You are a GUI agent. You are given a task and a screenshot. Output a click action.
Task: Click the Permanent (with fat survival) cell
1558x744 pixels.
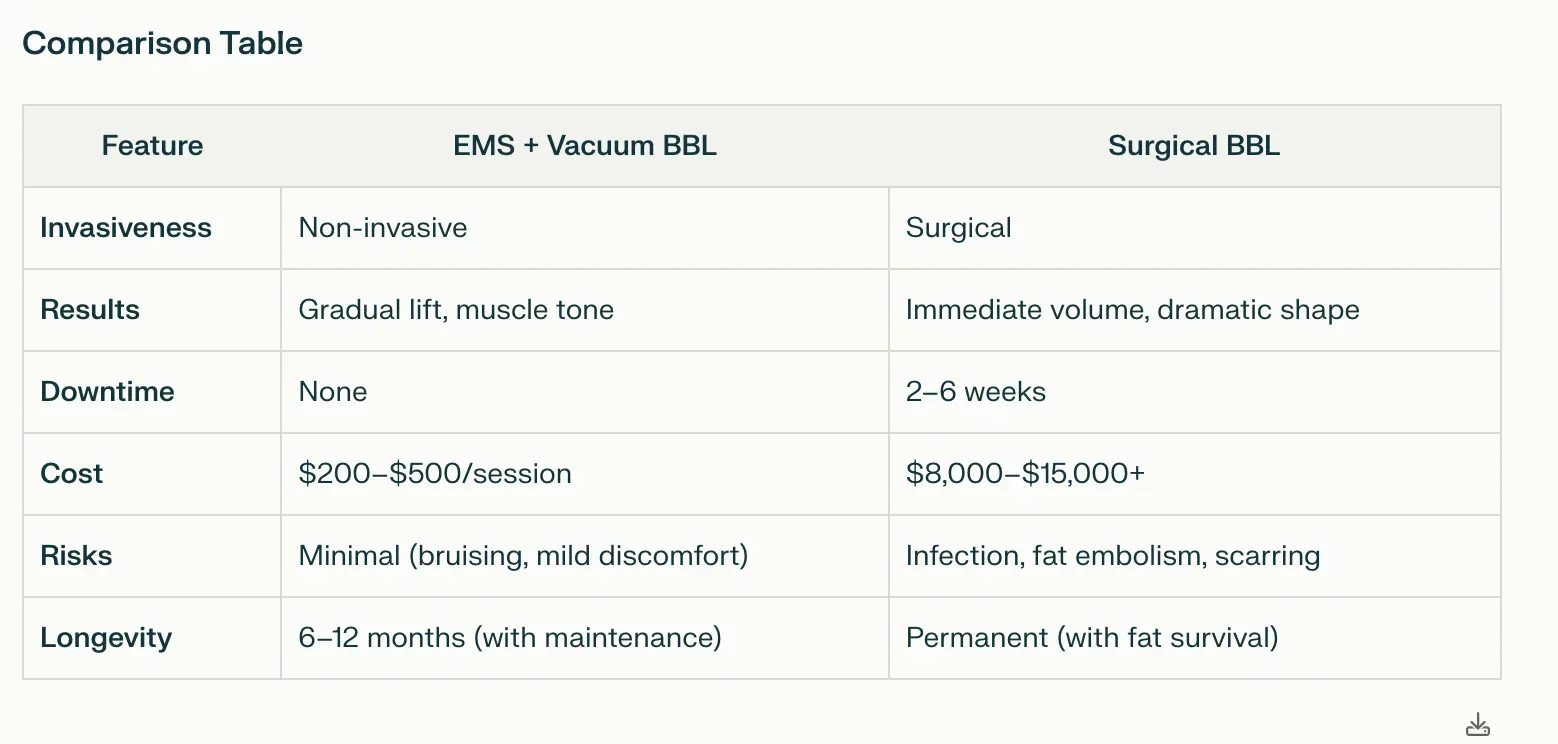[x=1194, y=638]
